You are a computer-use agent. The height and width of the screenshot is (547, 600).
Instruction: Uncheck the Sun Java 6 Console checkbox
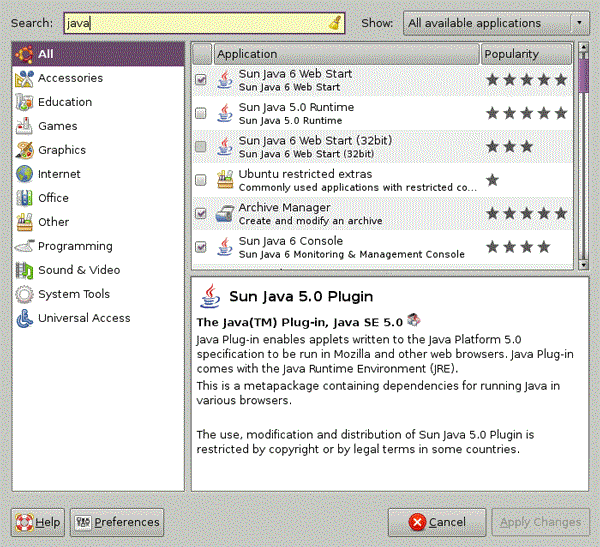[201, 247]
